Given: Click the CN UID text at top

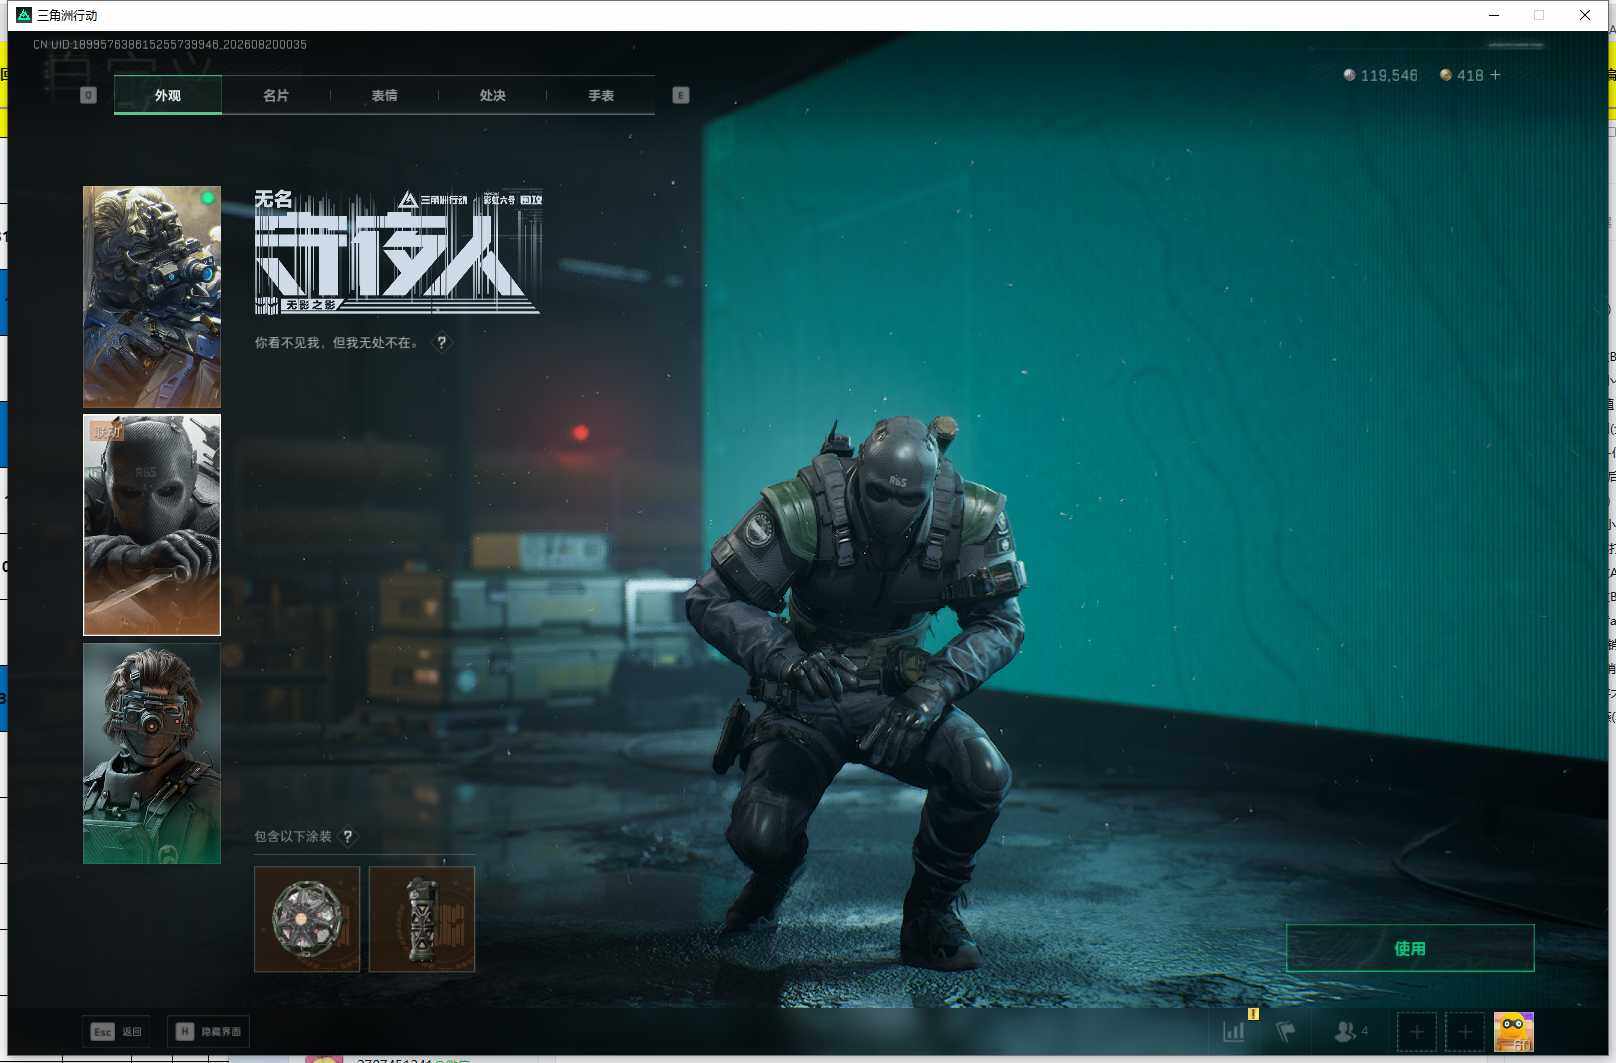Looking at the screenshot, I should coord(170,45).
